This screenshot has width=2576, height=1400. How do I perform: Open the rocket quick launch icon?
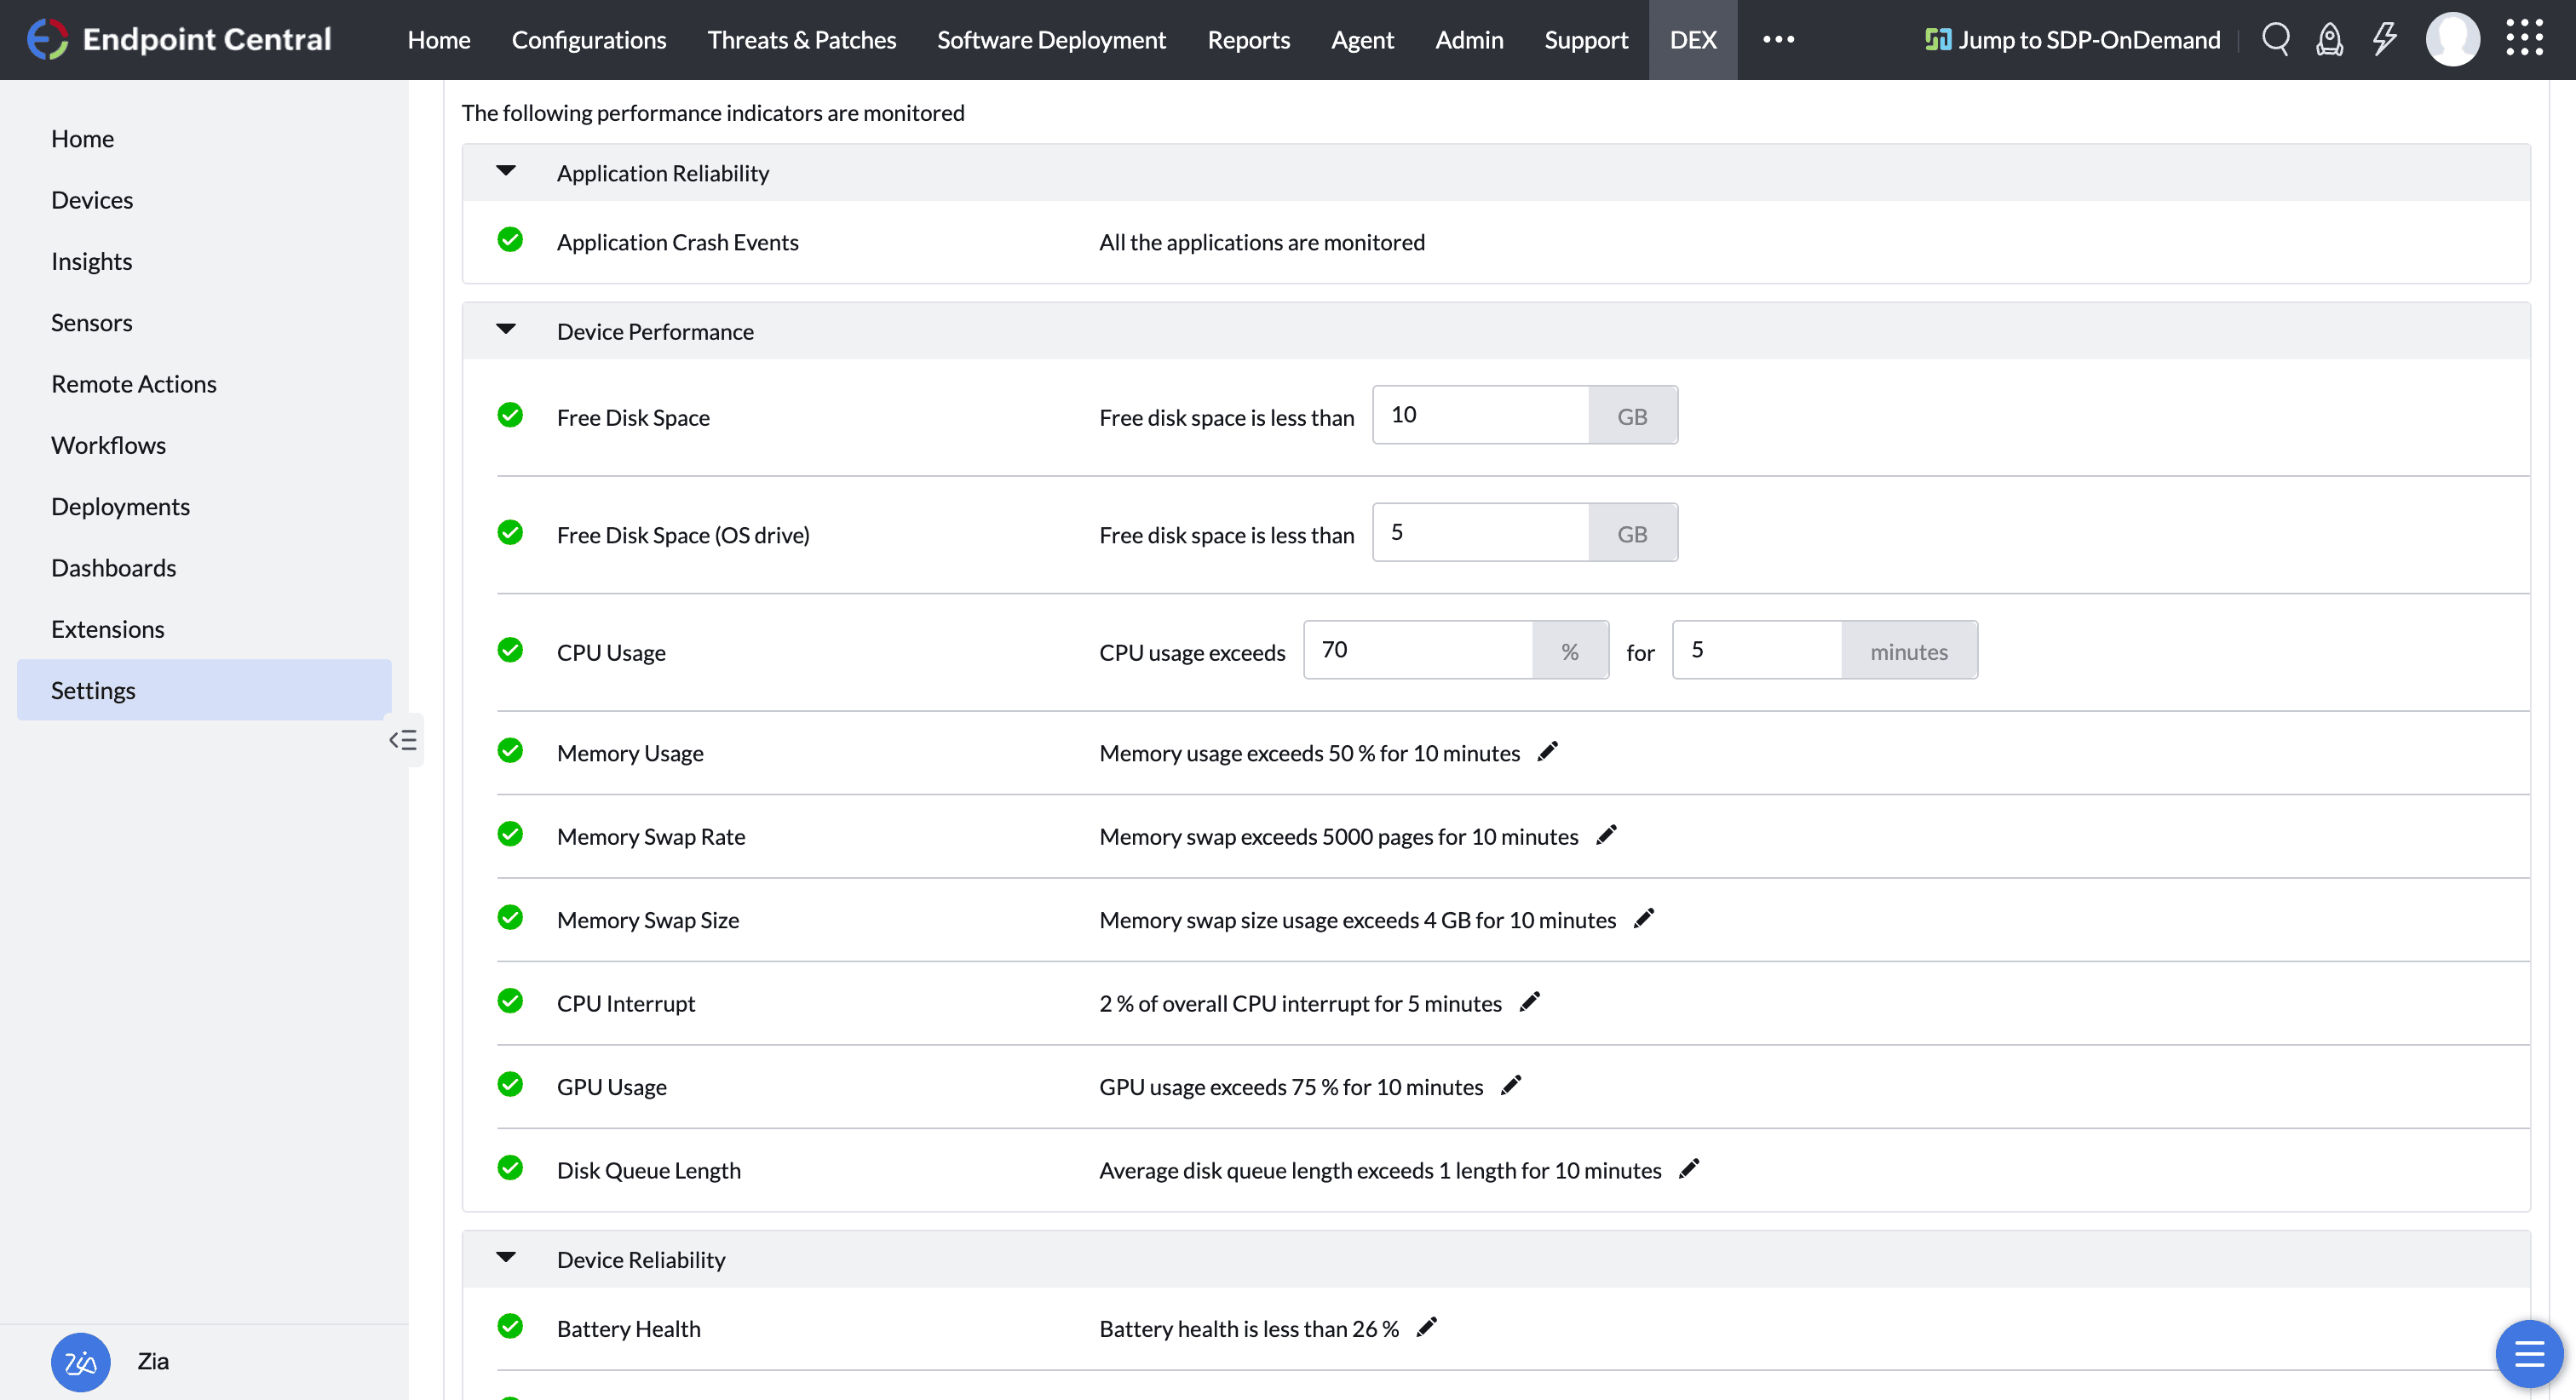click(x=2329, y=39)
